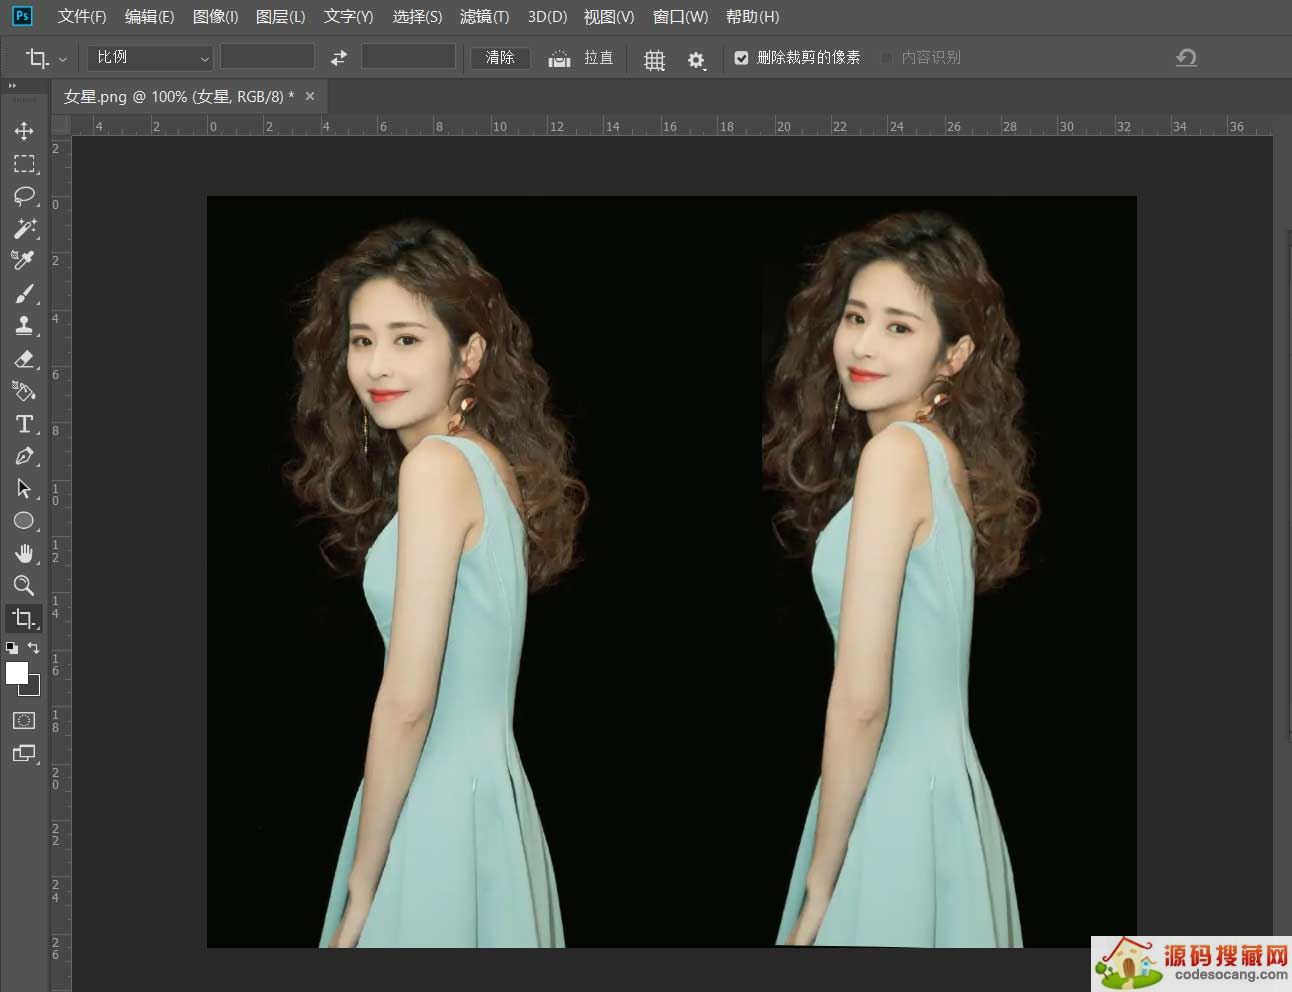
Task: Open the 窗口(W) menu
Action: pyautogui.click(x=680, y=17)
